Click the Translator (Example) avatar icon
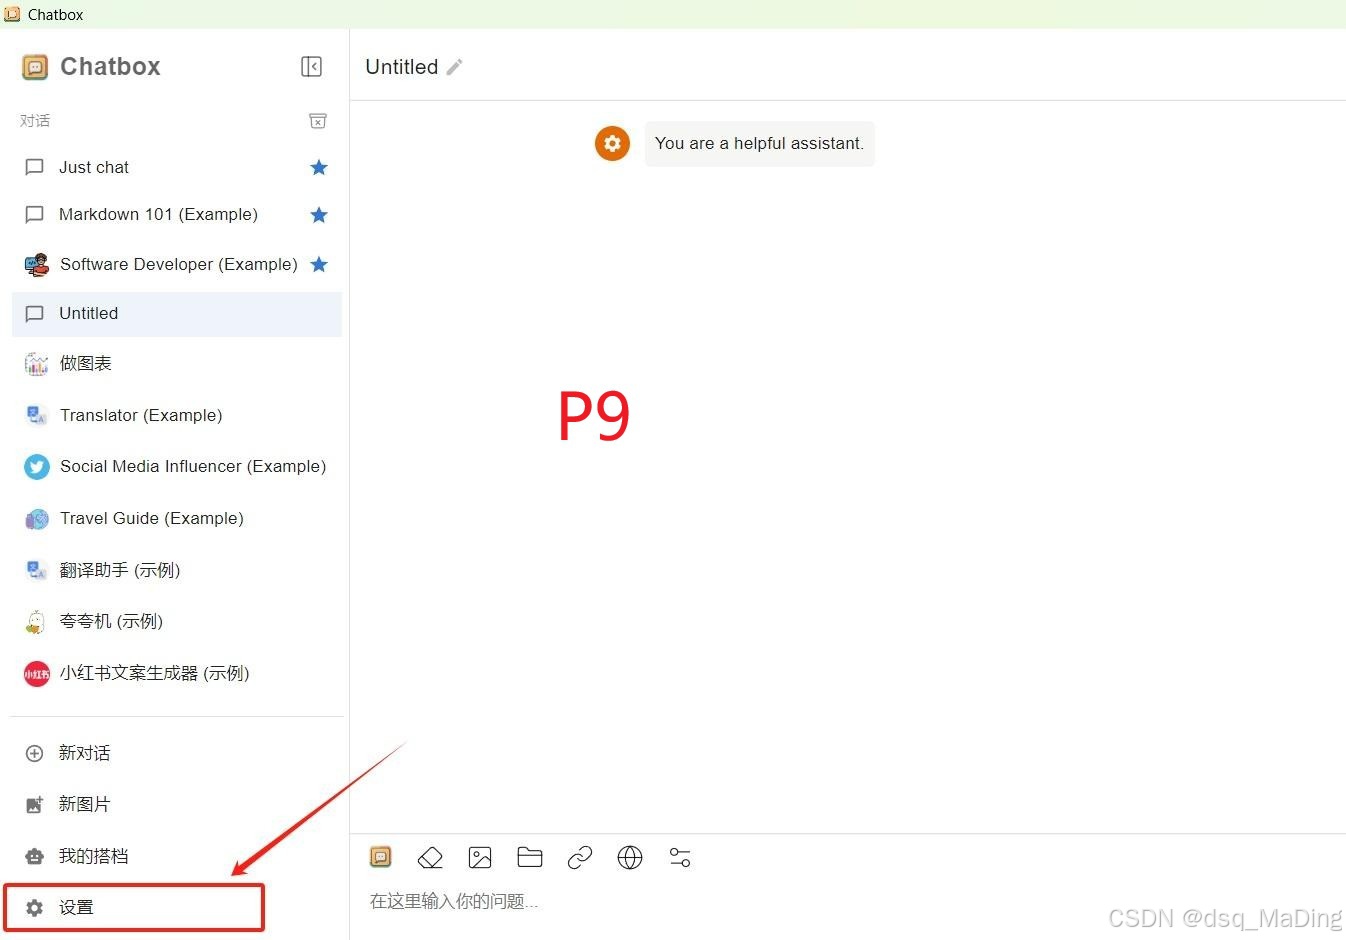The image size is (1346, 940). [x=36, y=415]
